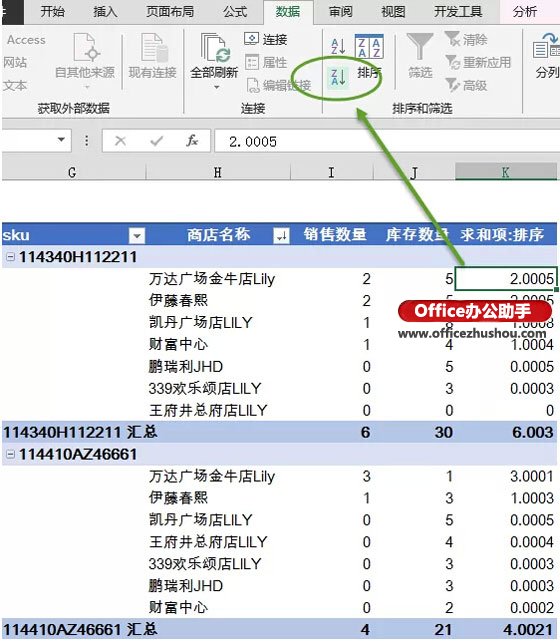Select column I header

coord(331,173)
